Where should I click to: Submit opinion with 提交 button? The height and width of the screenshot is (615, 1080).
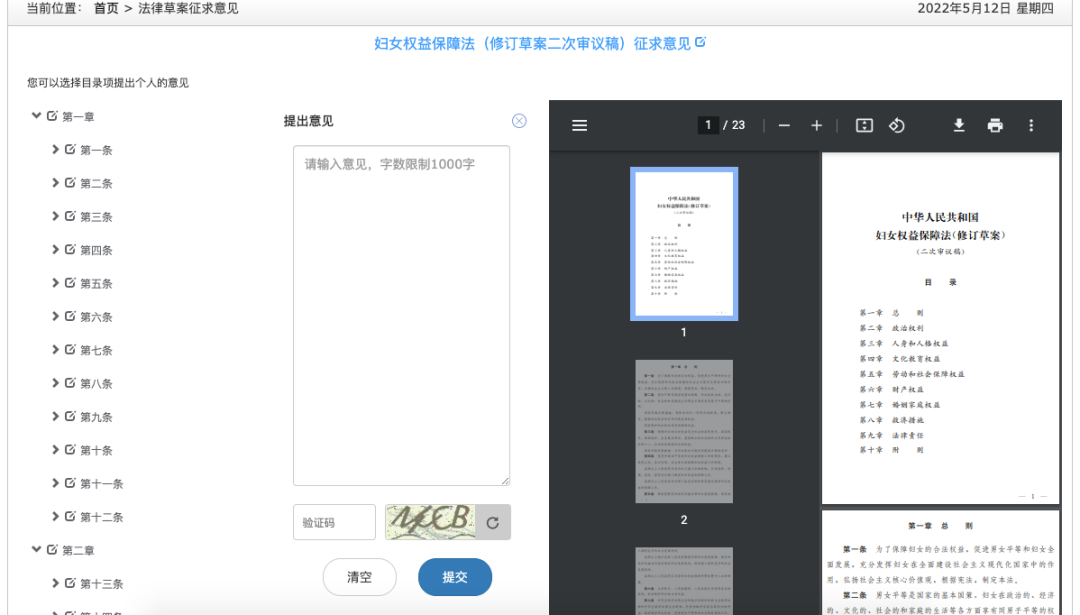click(455, 577)
